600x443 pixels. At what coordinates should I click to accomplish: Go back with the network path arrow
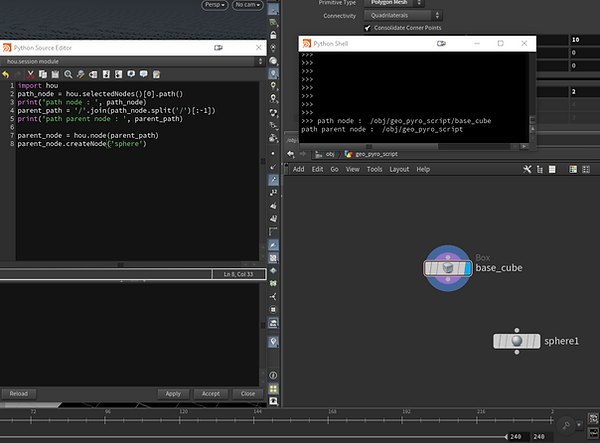[x=291, y=154]
